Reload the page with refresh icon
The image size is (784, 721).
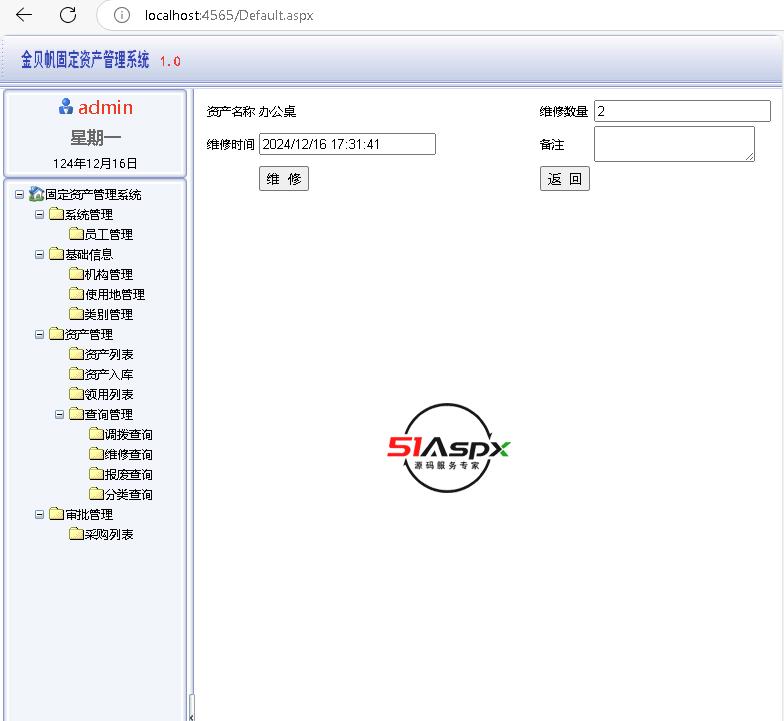tap(68, 15)
